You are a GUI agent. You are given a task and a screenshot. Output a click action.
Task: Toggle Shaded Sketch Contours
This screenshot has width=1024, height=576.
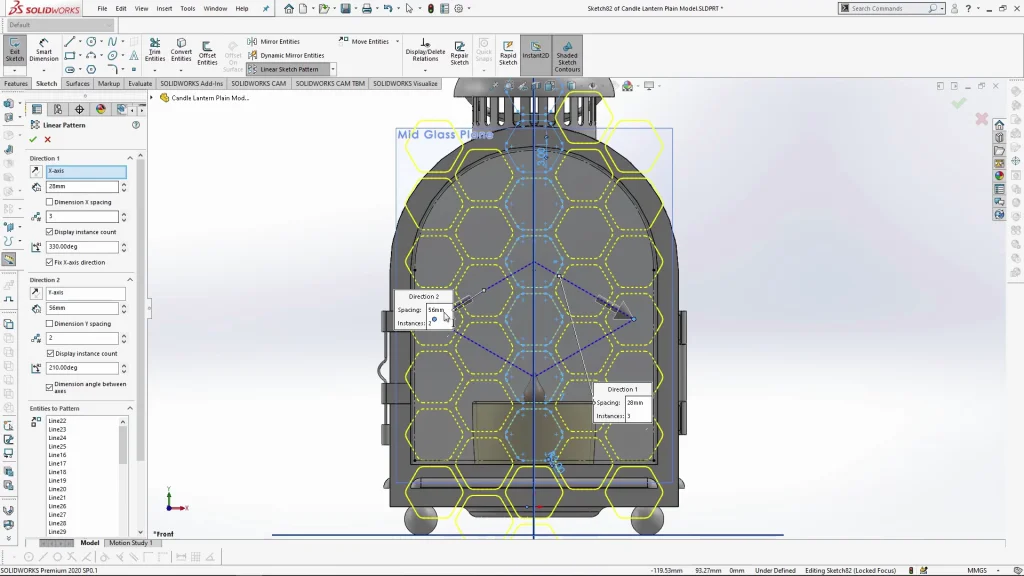pos(567,55)
